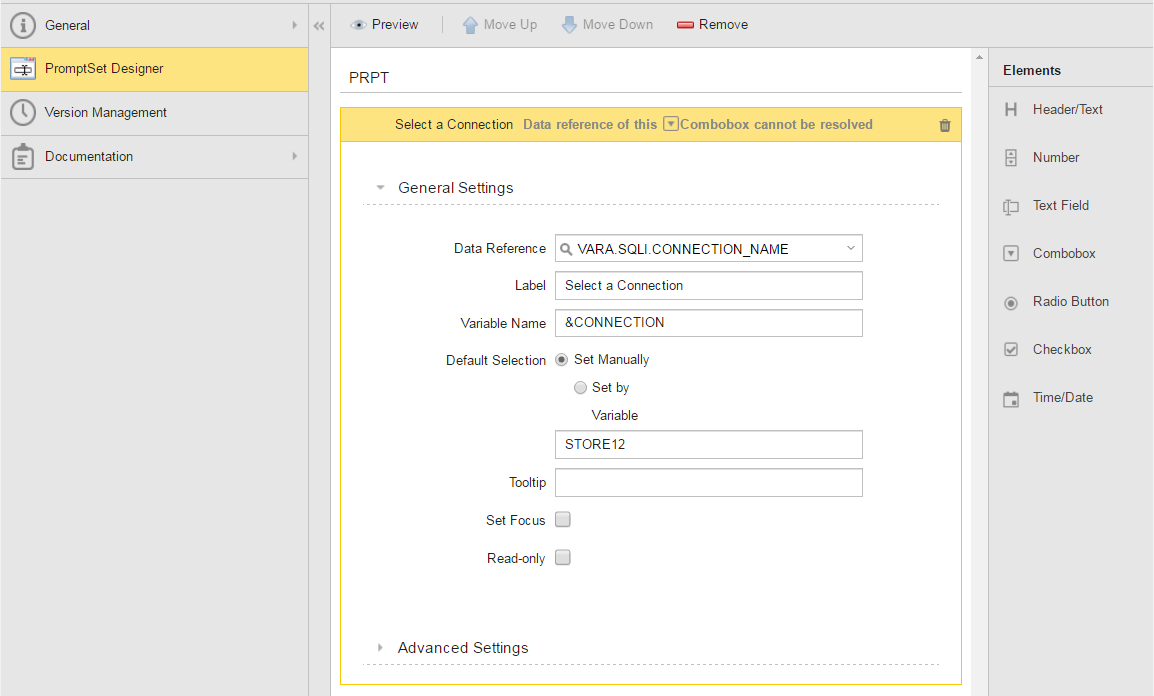This screenshot has width=1154, height=696.
Task: Enable the Set Focus checkbox
Action: pos(563,520)
